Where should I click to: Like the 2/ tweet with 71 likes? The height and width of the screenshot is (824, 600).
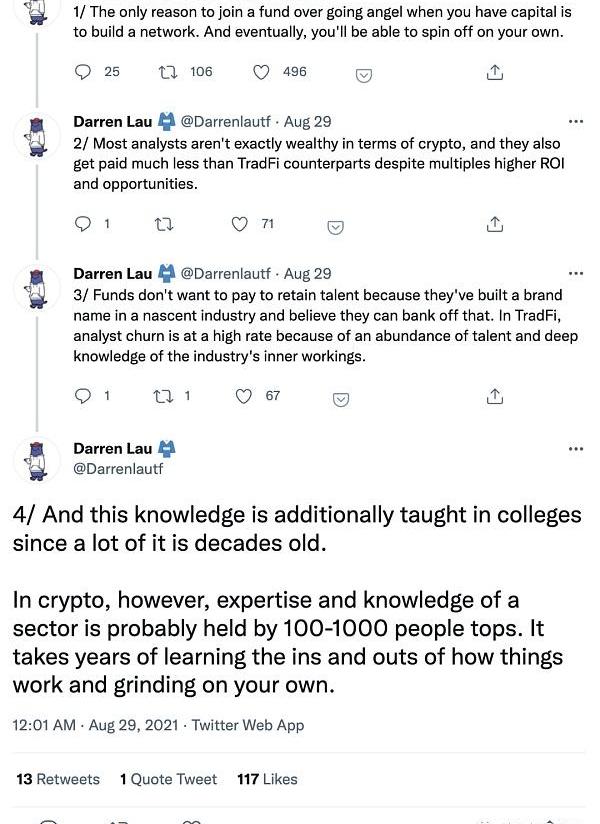pos(240,224)
